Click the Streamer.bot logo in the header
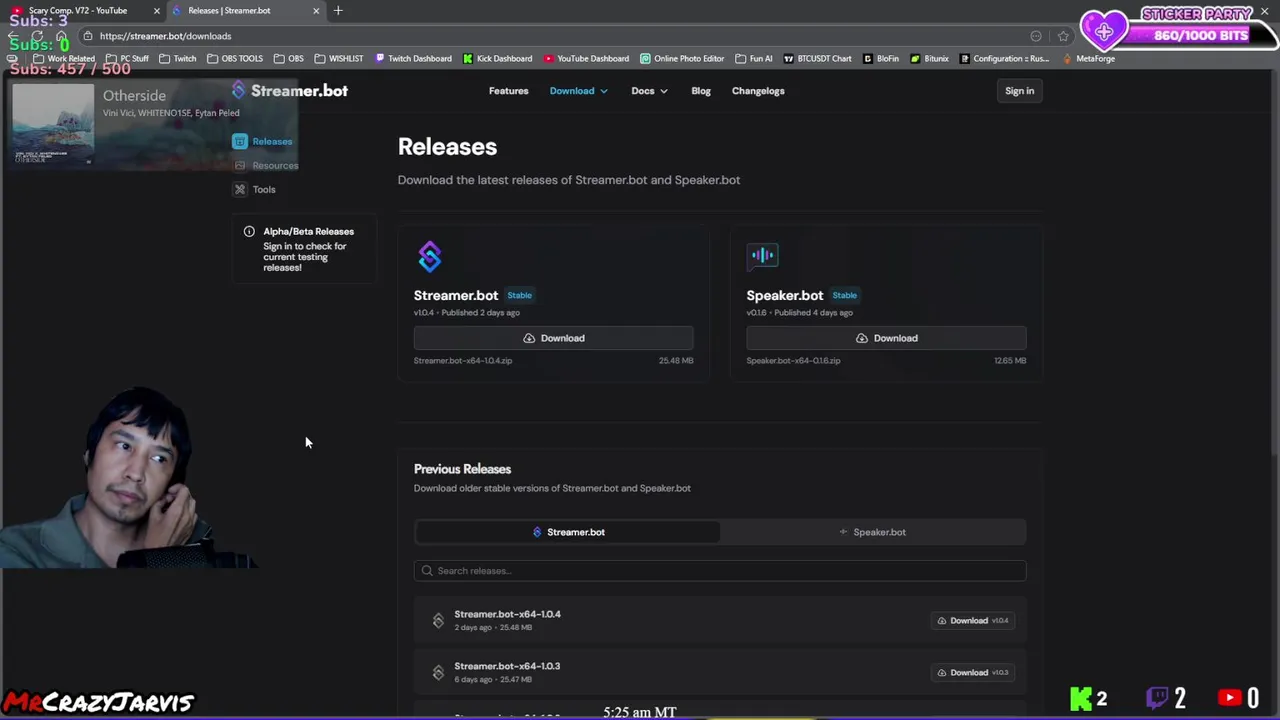Viewport: 1280px width, 720px height. tap(289, 91)
